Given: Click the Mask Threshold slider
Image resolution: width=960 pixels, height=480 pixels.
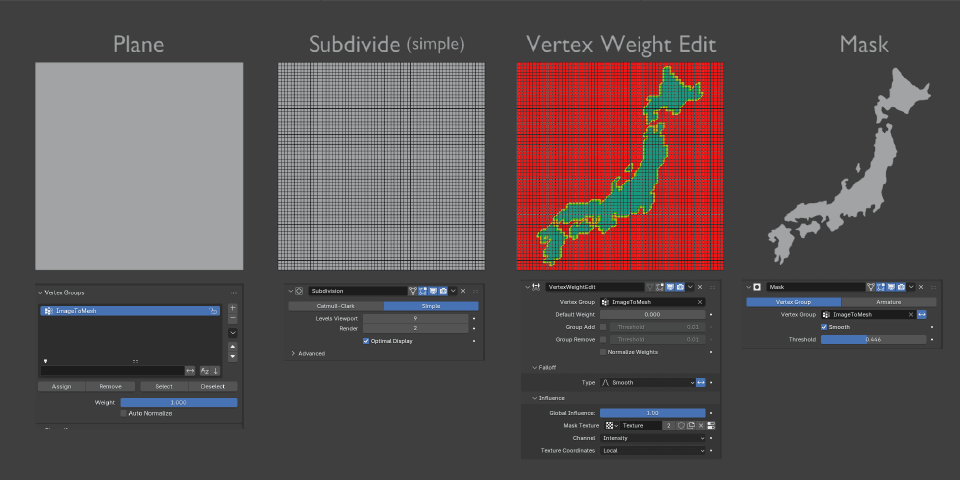Looking at the screenshot, I should (x=875, y=339).
